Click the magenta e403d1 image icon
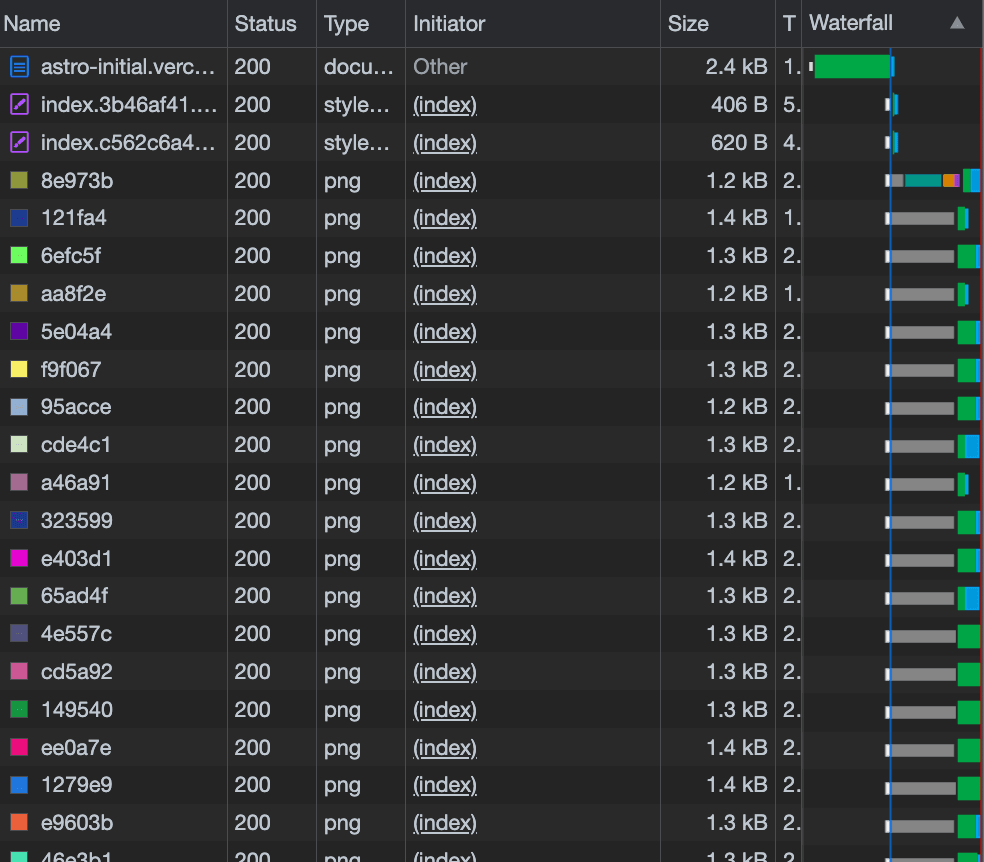 click(x=19, y=559)
